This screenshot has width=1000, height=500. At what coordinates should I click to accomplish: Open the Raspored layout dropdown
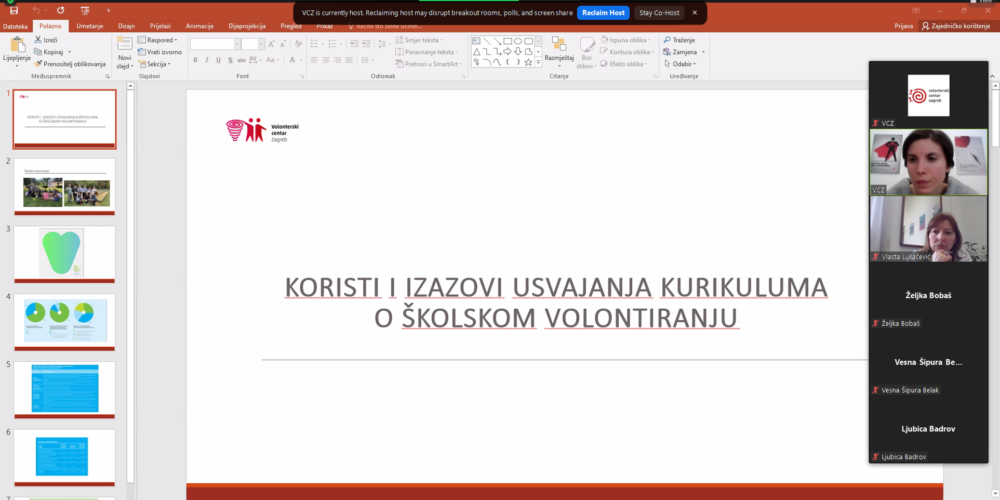[160, 40]
